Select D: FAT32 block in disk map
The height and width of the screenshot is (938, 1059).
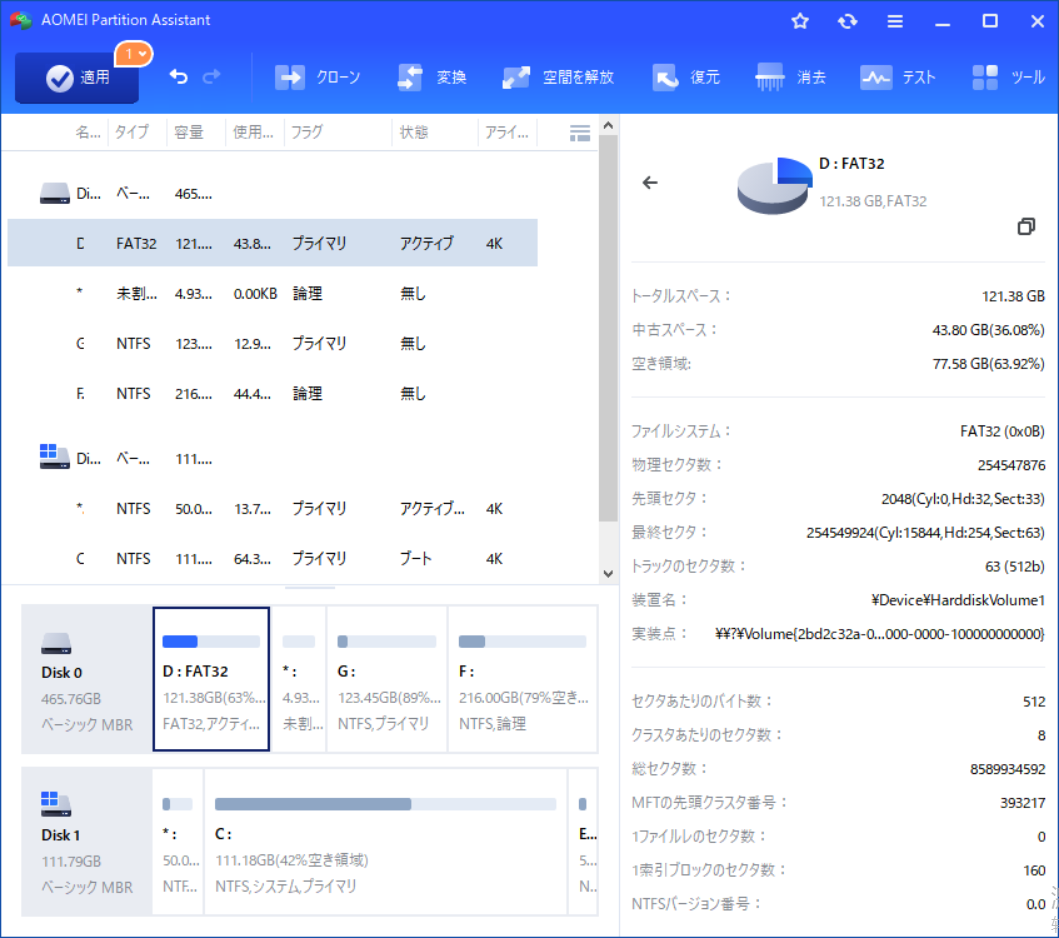pyautogui.click(x=211, y=679)
